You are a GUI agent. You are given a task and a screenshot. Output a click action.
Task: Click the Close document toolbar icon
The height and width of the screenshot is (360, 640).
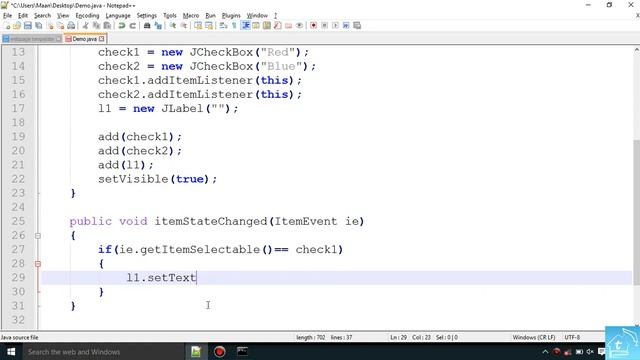click(x=50, y=26)
